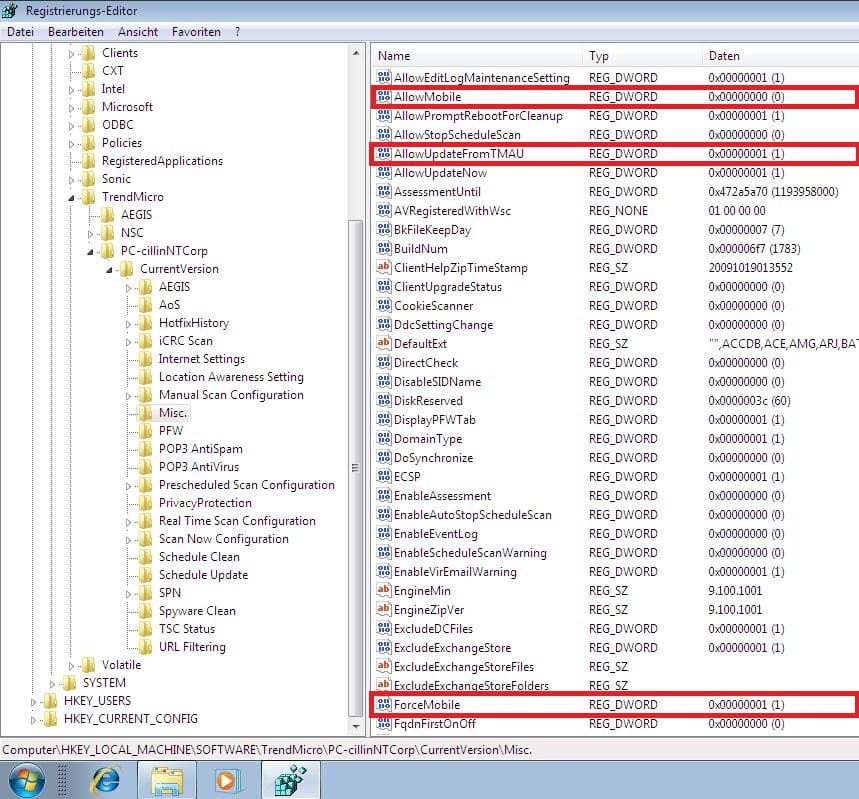
Task: Click the DWORD icon of AllowUpdateNow
Action: coord(384,173)
